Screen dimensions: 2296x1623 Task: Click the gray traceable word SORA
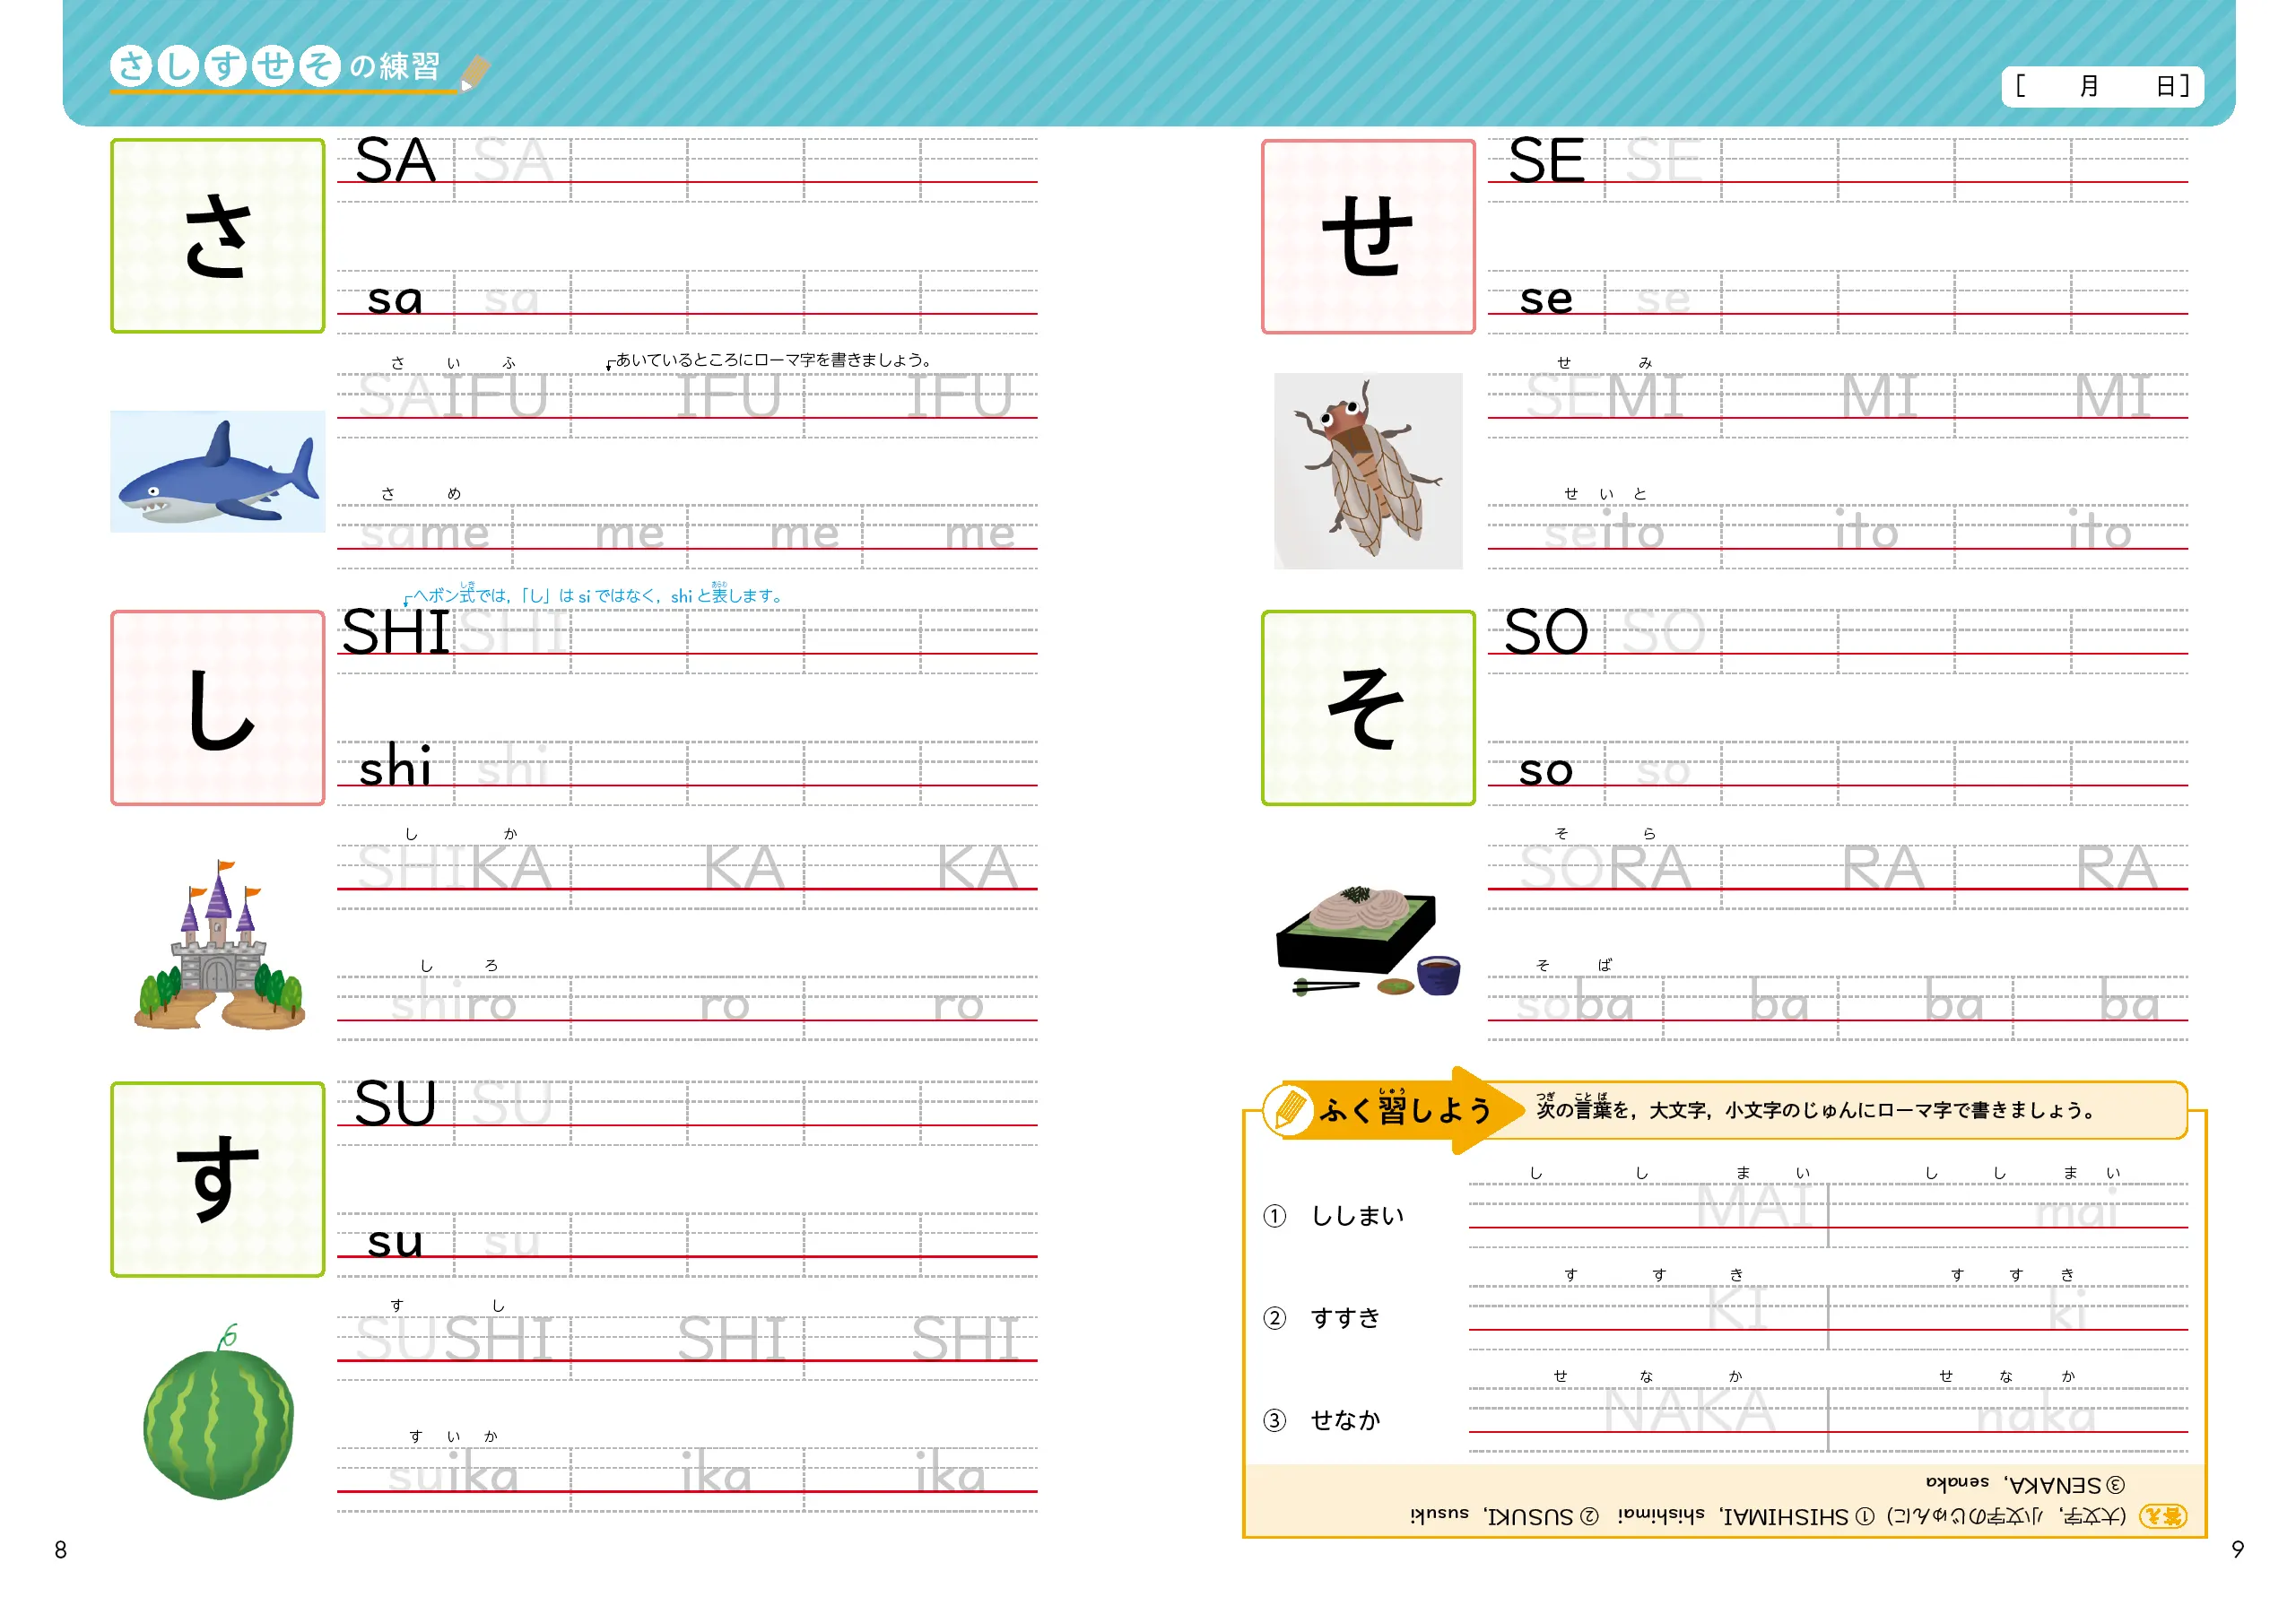[1605, 867]
